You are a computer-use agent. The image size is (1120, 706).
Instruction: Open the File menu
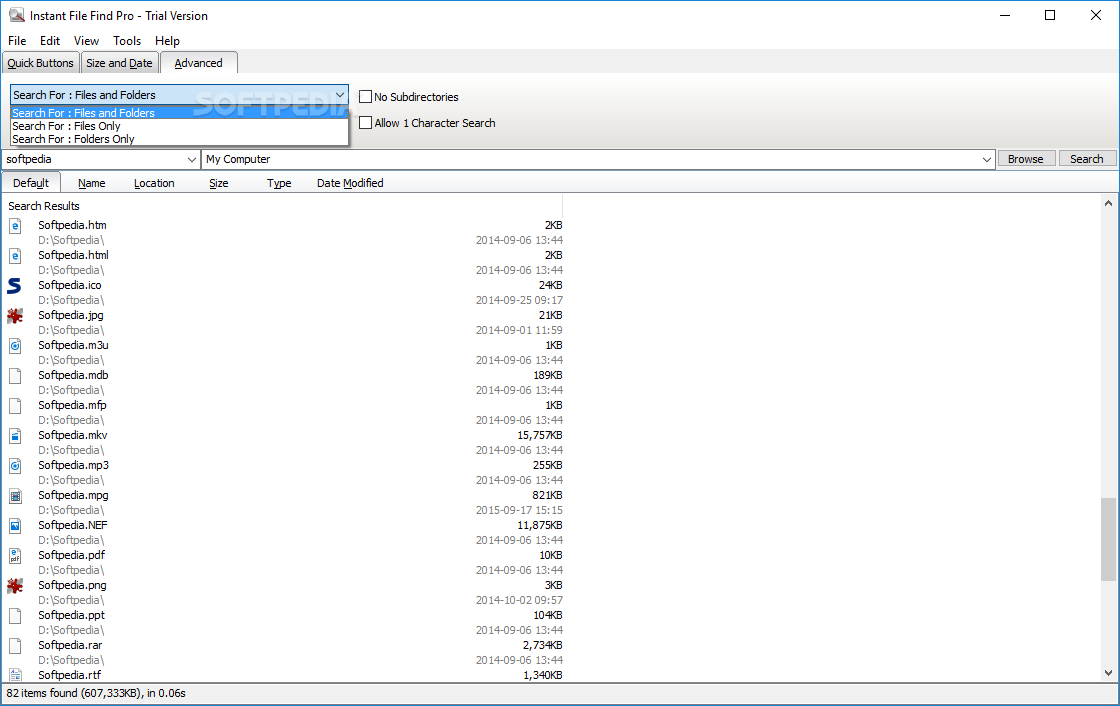[17, 41]
